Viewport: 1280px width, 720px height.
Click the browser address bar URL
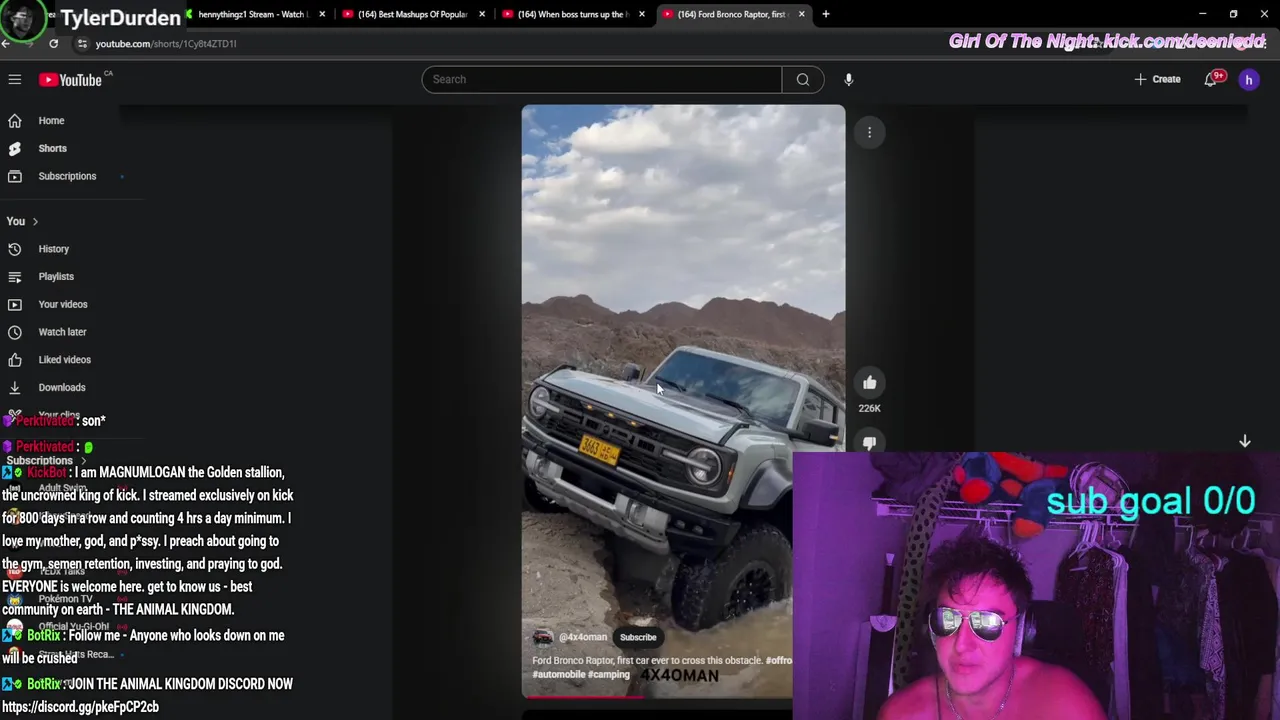tap(166, 44)
